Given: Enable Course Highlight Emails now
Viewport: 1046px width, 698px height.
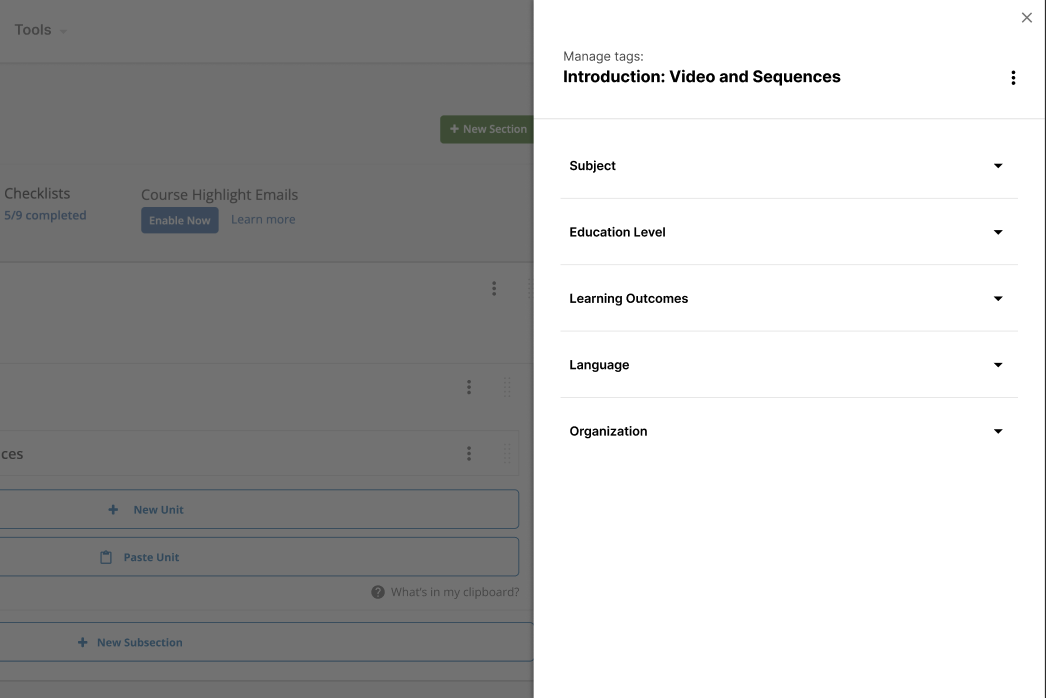Looking at the screenshot, I should coord(179,219).
